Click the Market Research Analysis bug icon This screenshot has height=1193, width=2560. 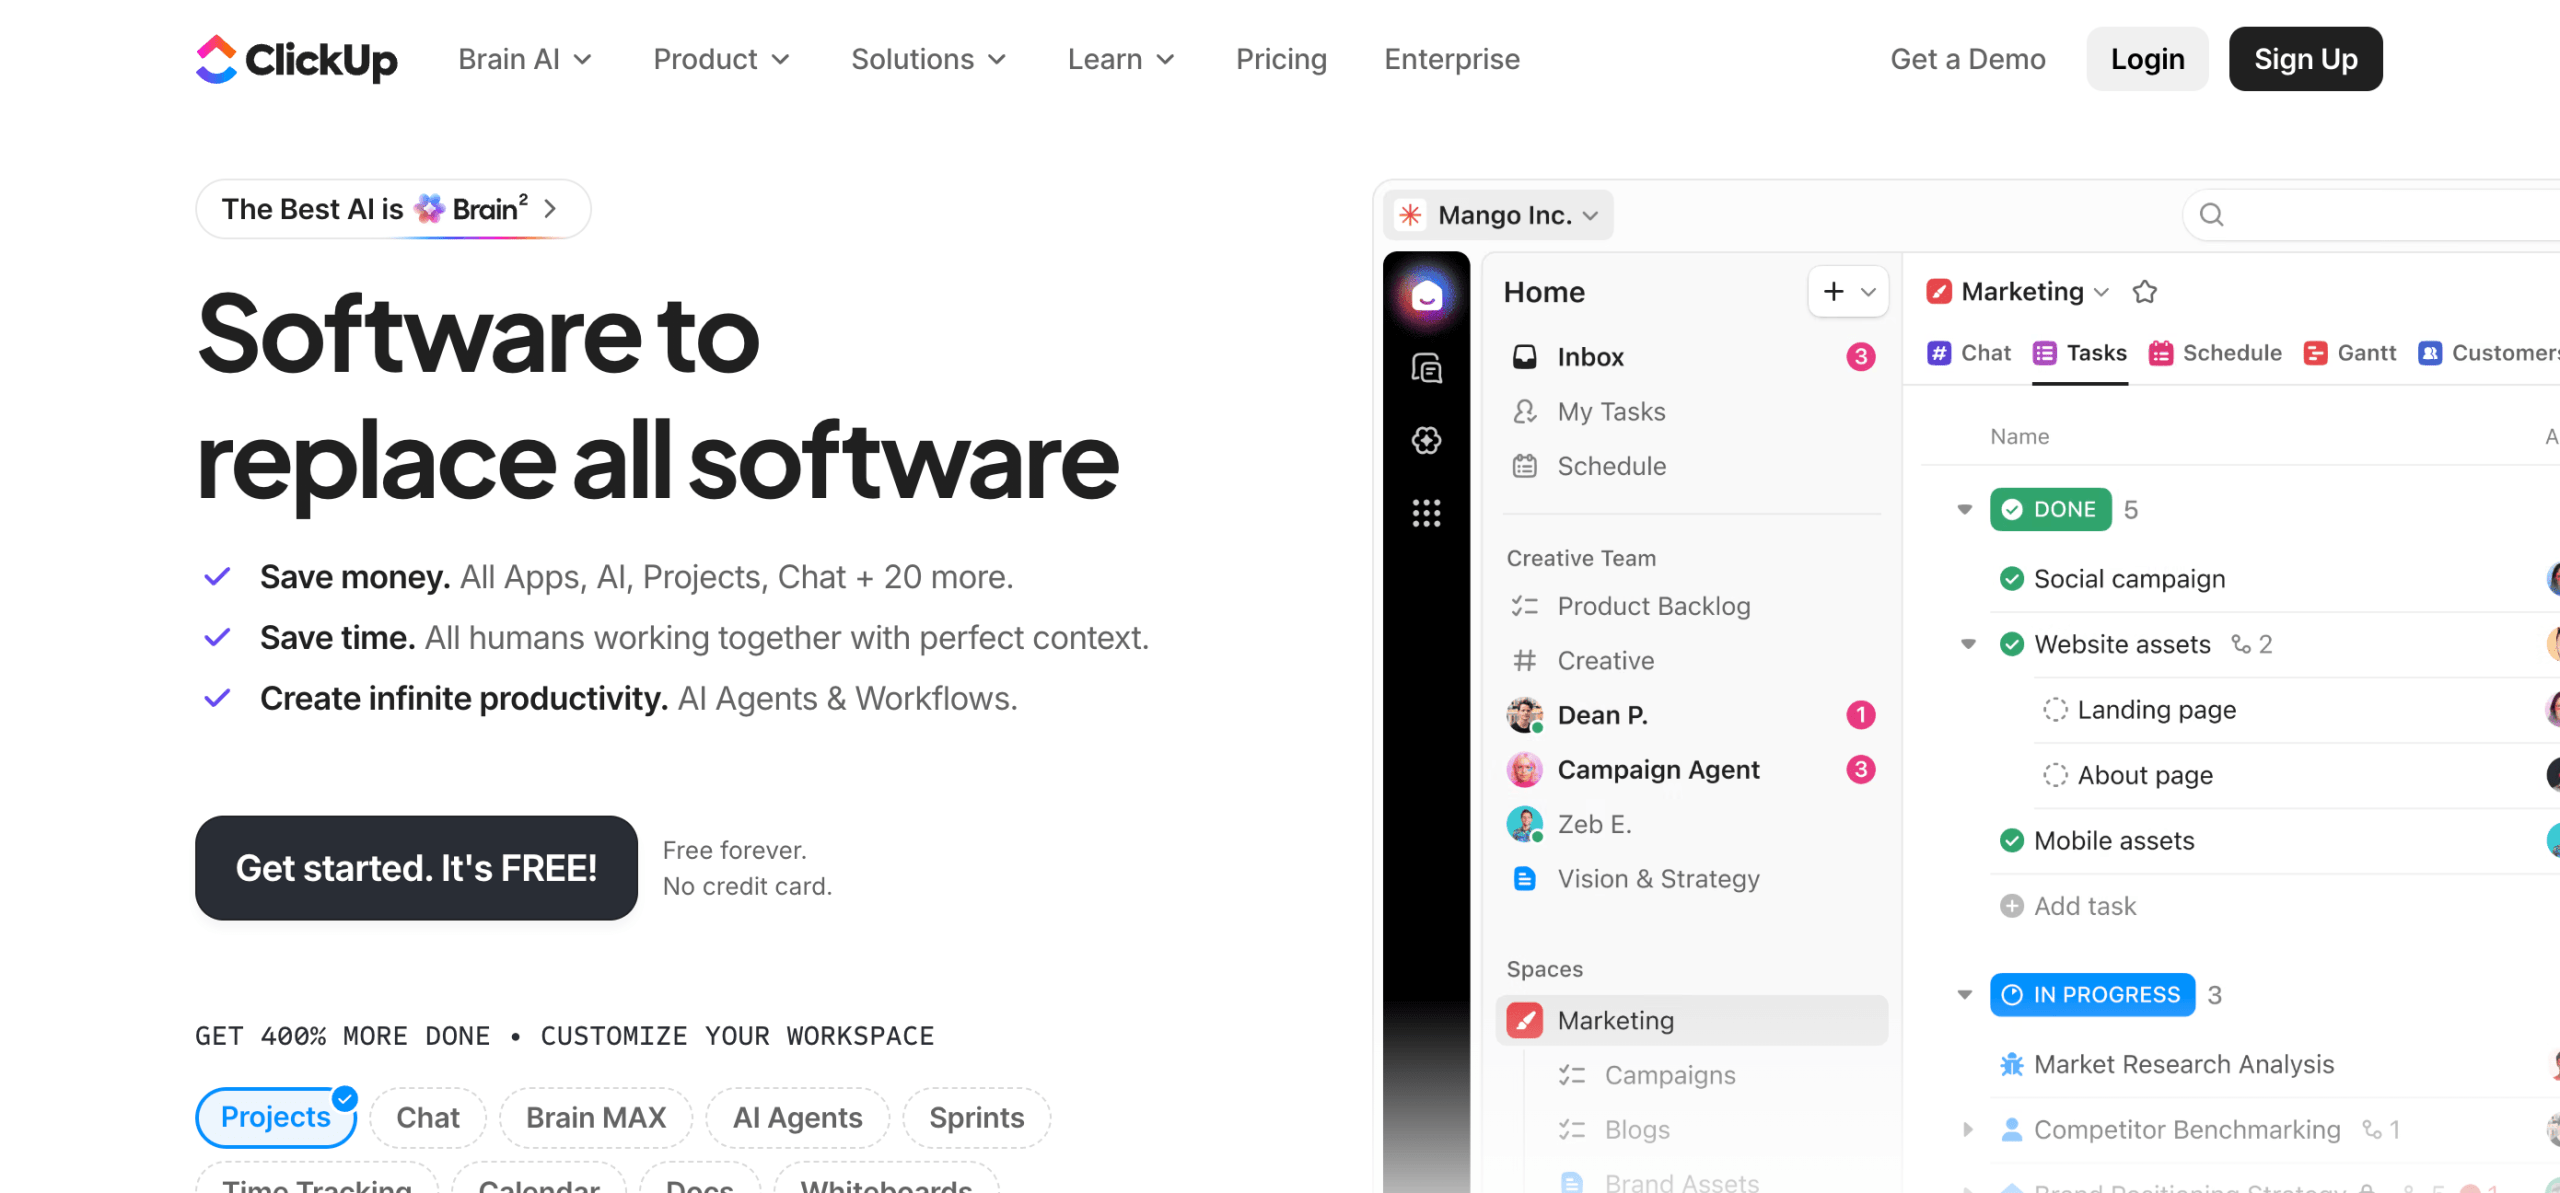(x=2011, y=1065)
